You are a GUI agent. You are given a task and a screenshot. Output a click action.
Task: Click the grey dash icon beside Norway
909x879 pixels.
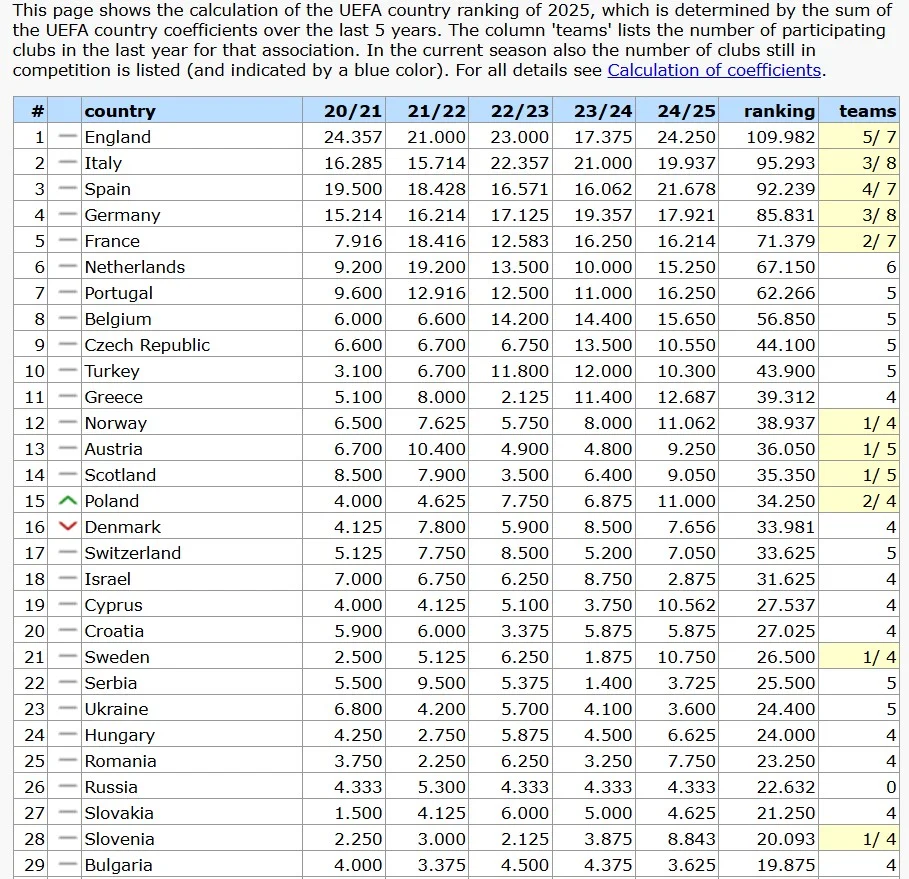tap(67, 423)
